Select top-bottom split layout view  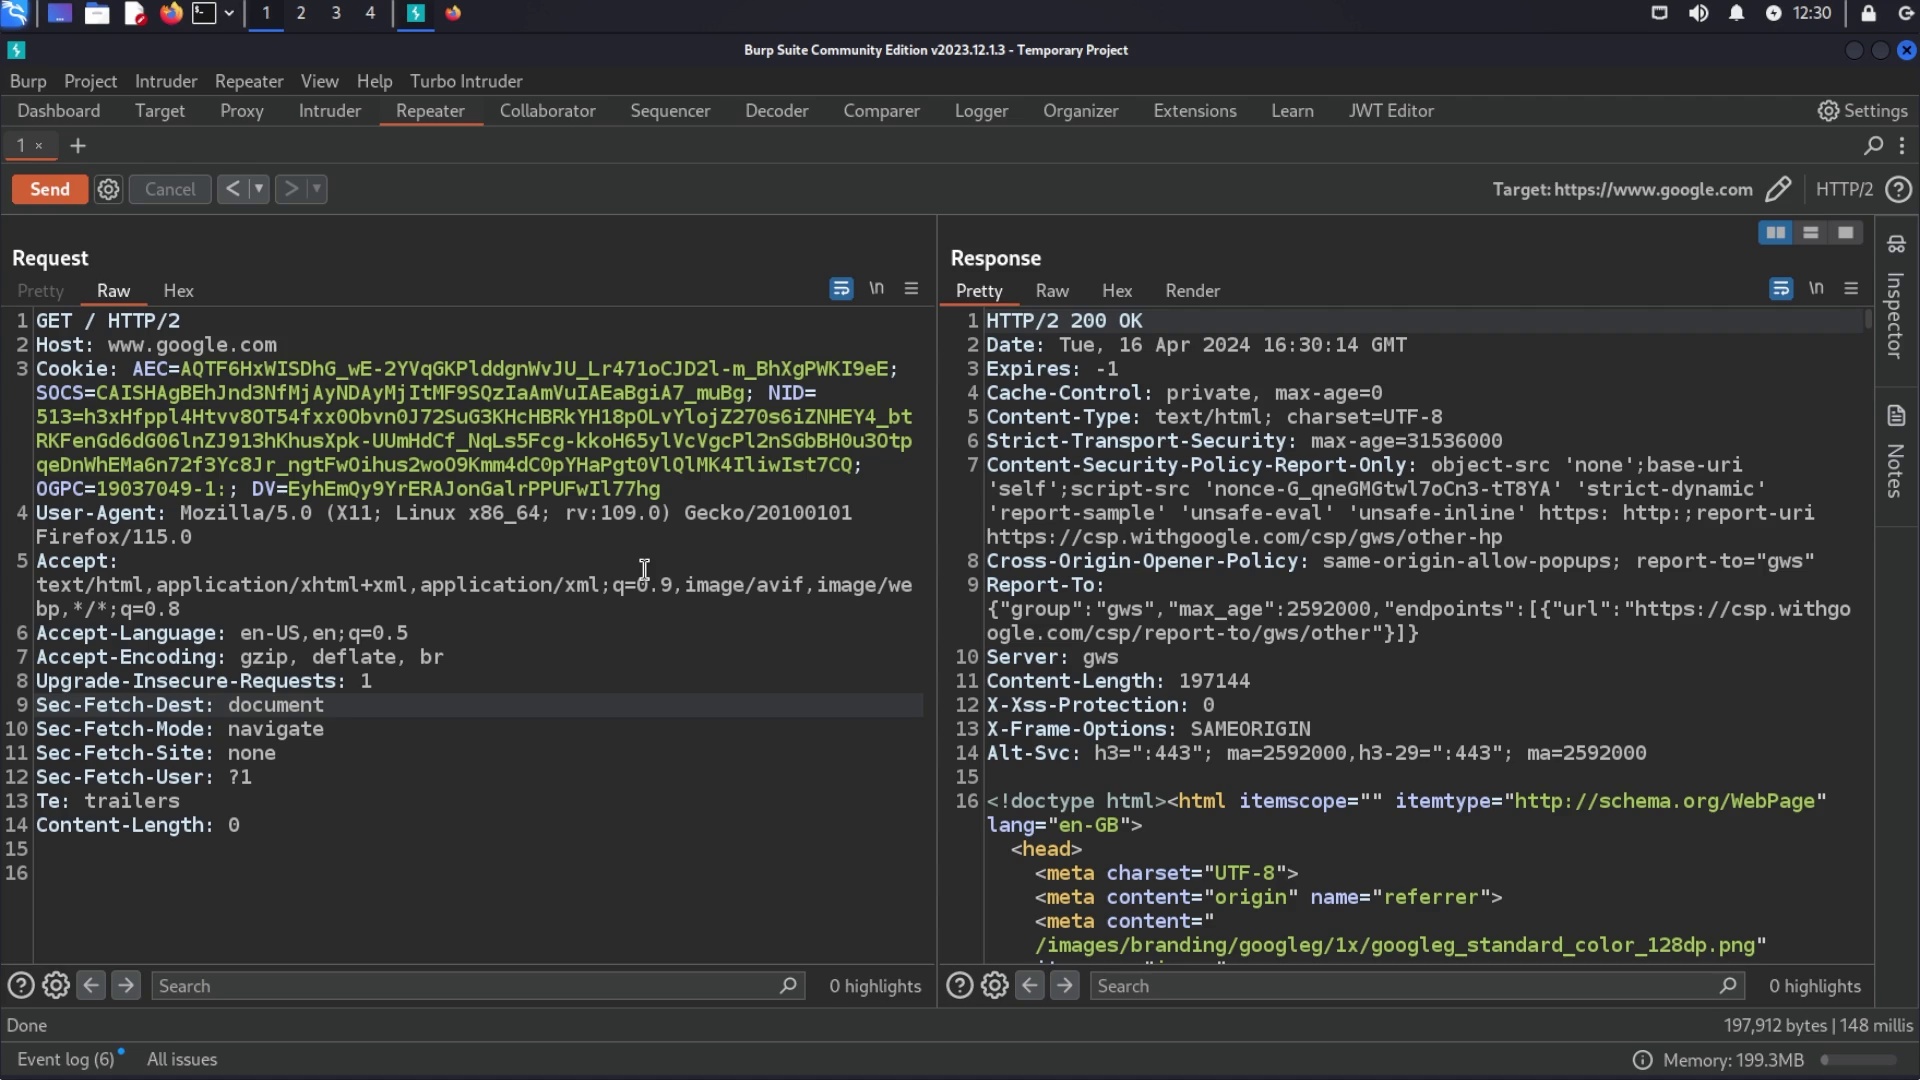pos(1810,233)
